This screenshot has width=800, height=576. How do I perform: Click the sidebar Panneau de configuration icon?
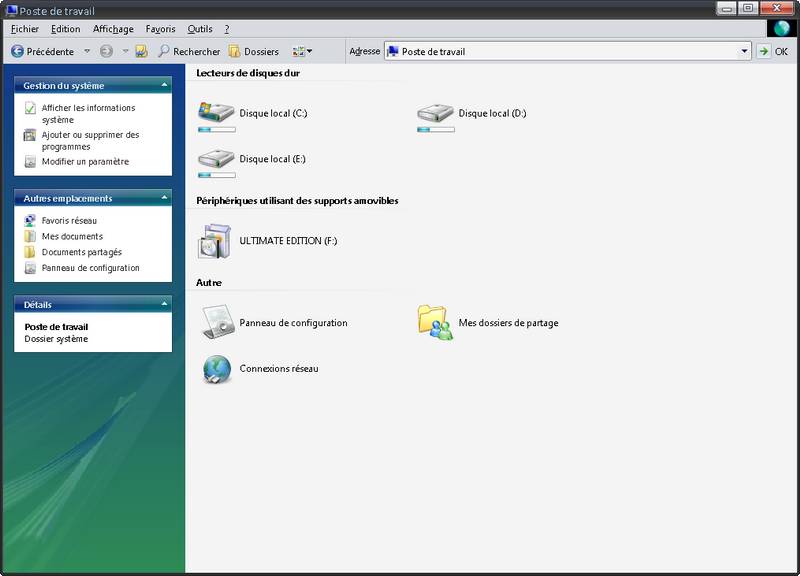[x=30, y=268]
